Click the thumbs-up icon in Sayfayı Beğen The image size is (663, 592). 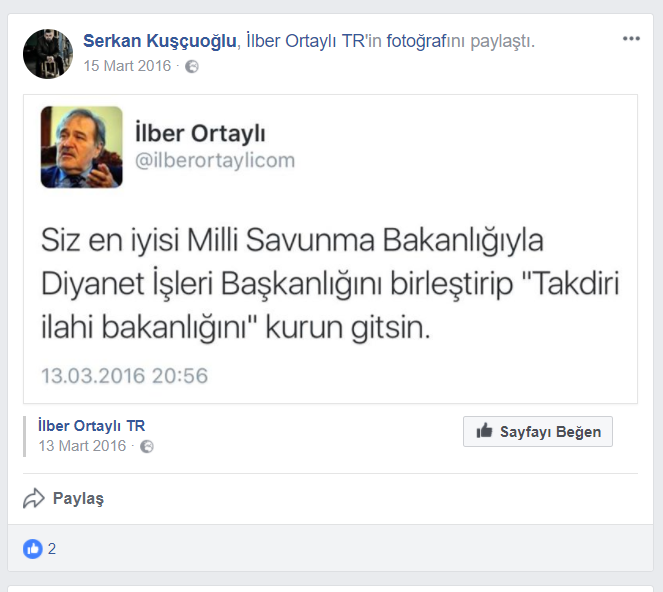(484, 430)
